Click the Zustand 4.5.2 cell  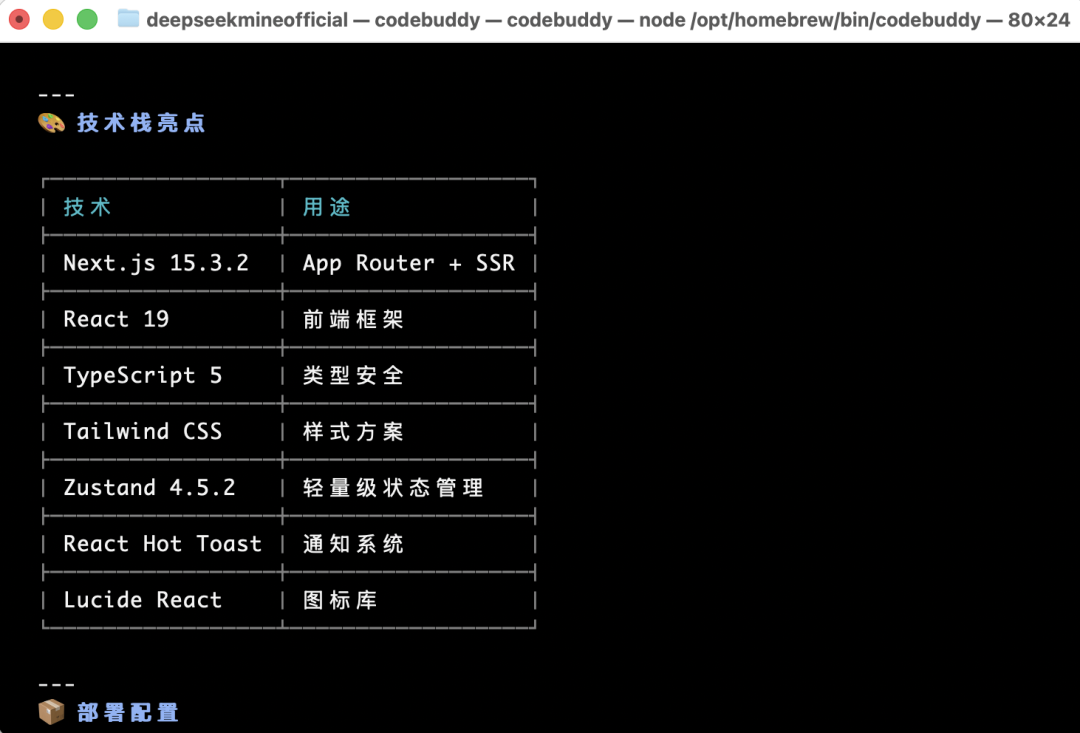[149, 487]
